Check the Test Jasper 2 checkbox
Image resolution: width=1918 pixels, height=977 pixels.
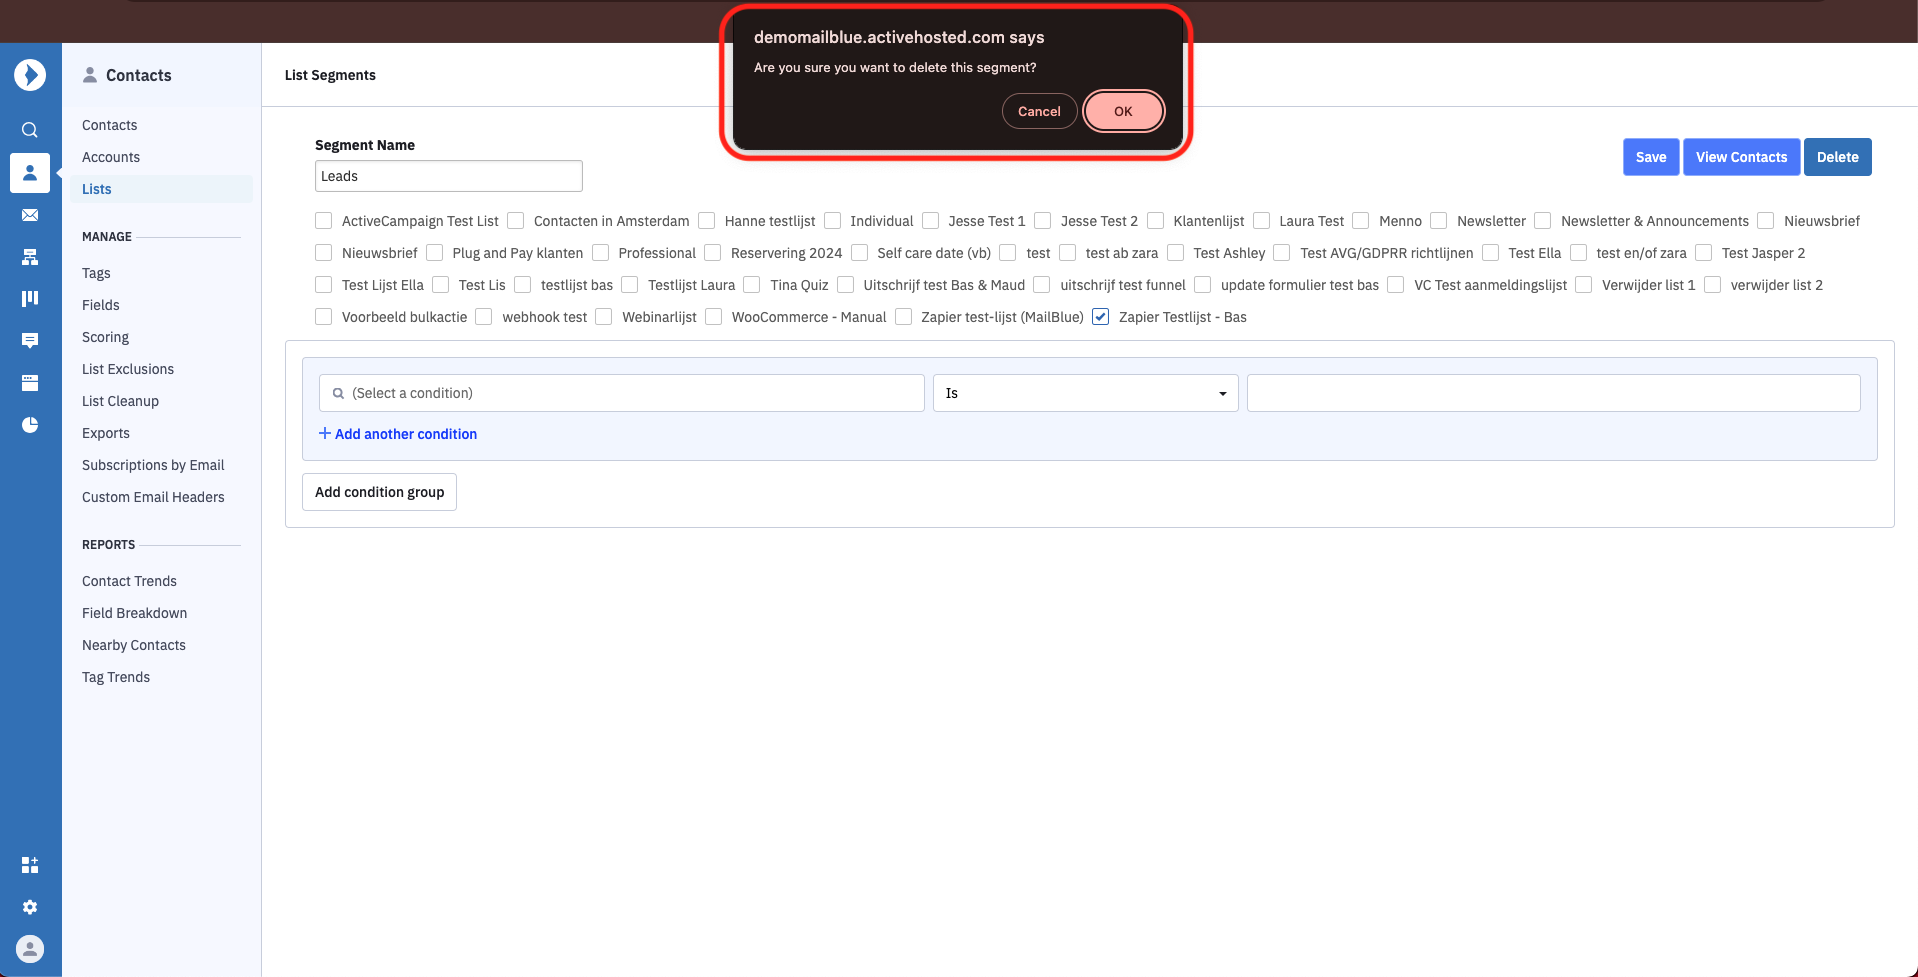(x=1703, y=253)
